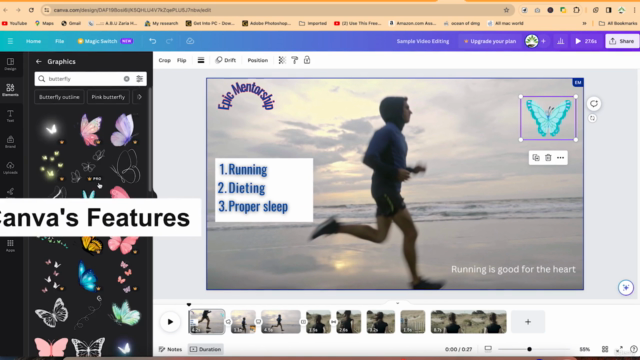Open the Position panel
Viewport: 640px width, 360px height.
point(258,60)
